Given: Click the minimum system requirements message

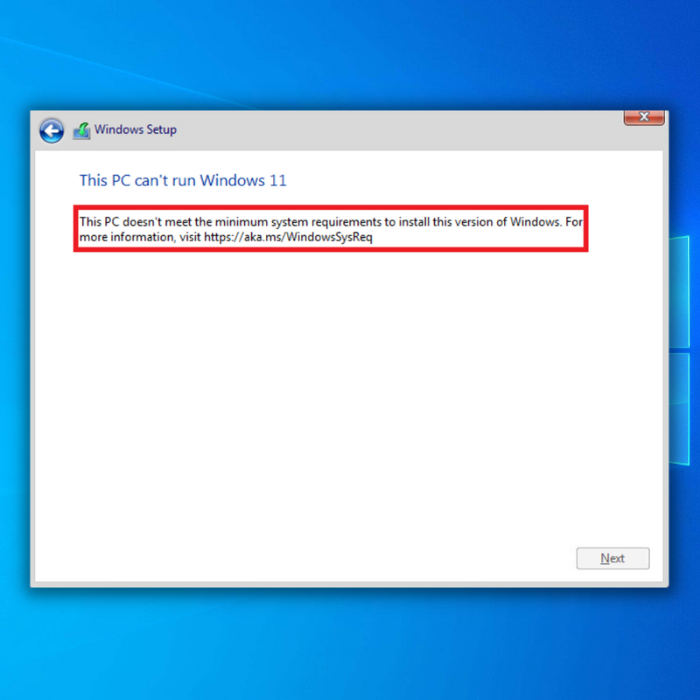Looking at the screenshot, I should coord(331,229).
